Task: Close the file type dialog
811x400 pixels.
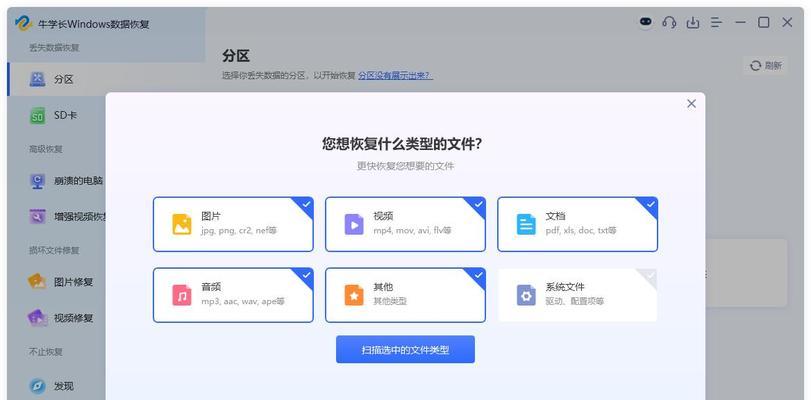Action: 692,103
